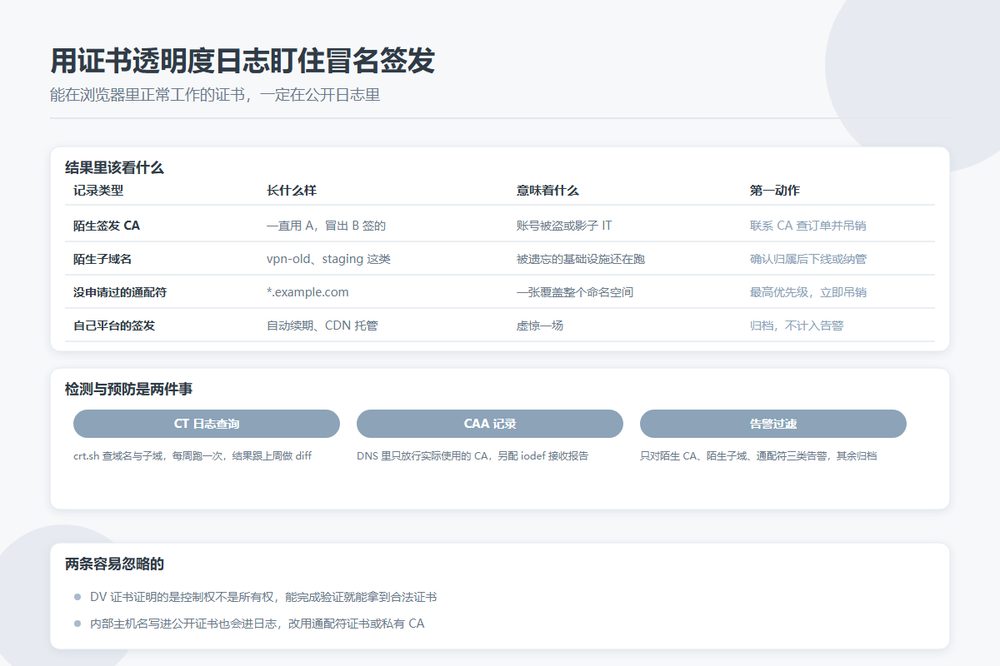This screenshot has width=1000, height=666.
Task: Click the cell '确认归属后下线或纳管'
Action: pyautogui.click(x=808, y=259)
